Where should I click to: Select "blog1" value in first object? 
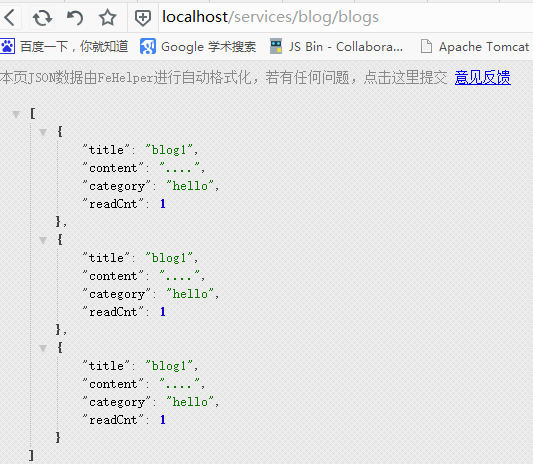pos(169,150)
